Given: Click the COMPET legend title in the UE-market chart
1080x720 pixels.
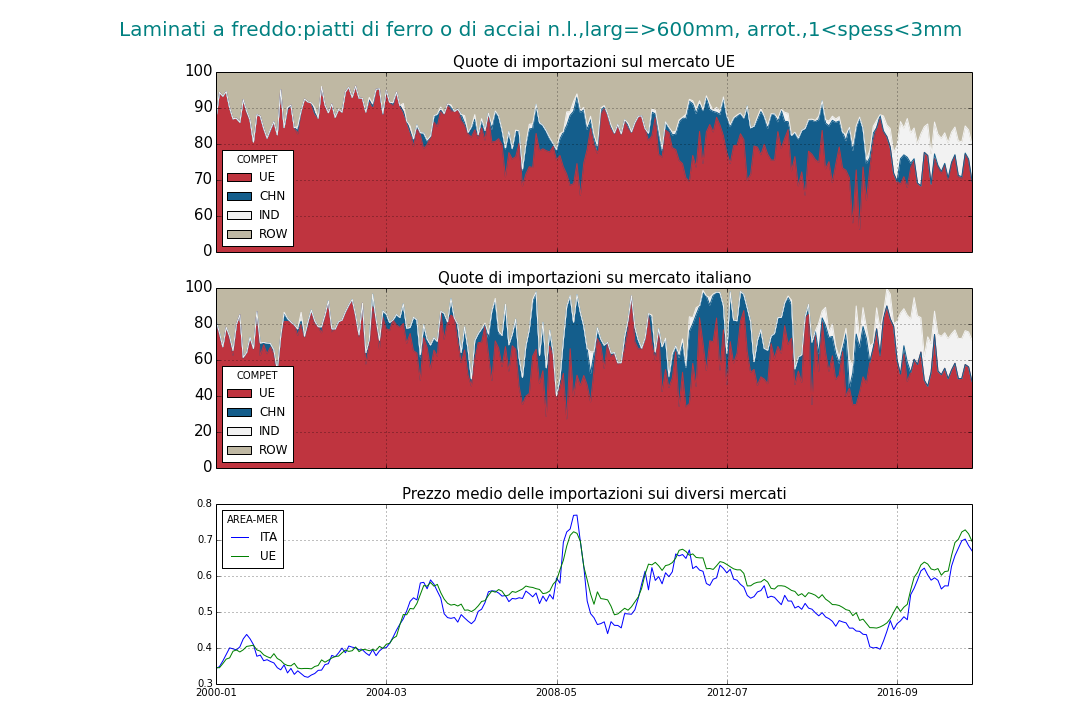Looking at the screenshot, I should pyautogui.click(x=257, y=159).
